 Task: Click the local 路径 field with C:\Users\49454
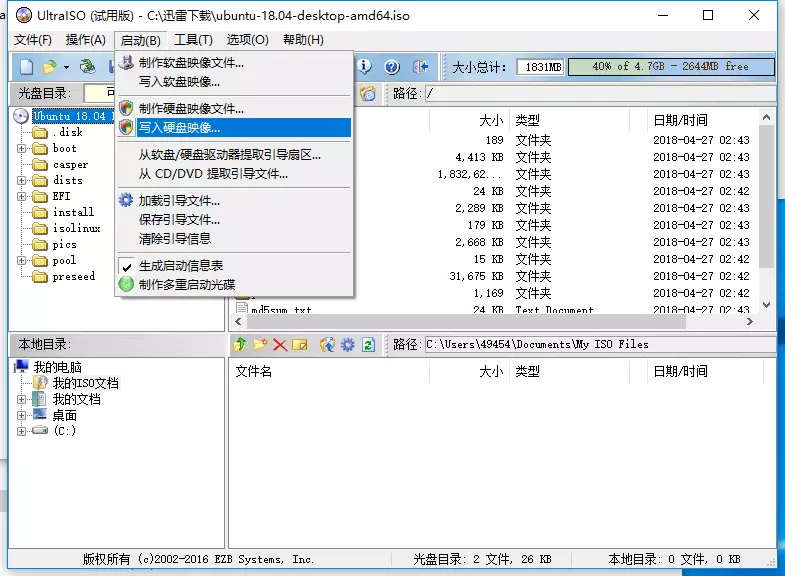point(600,344)
